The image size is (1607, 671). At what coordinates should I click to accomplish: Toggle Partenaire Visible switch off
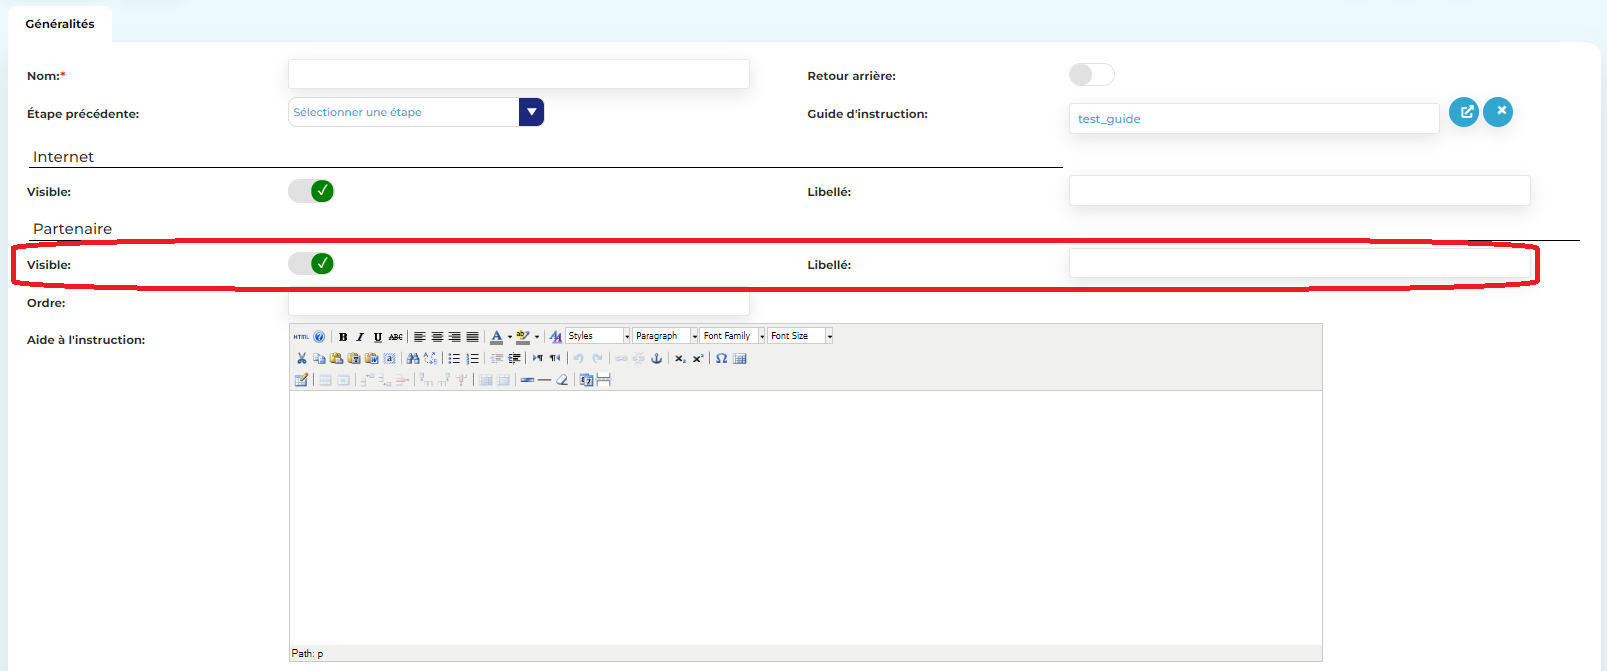tap(311, 264)
